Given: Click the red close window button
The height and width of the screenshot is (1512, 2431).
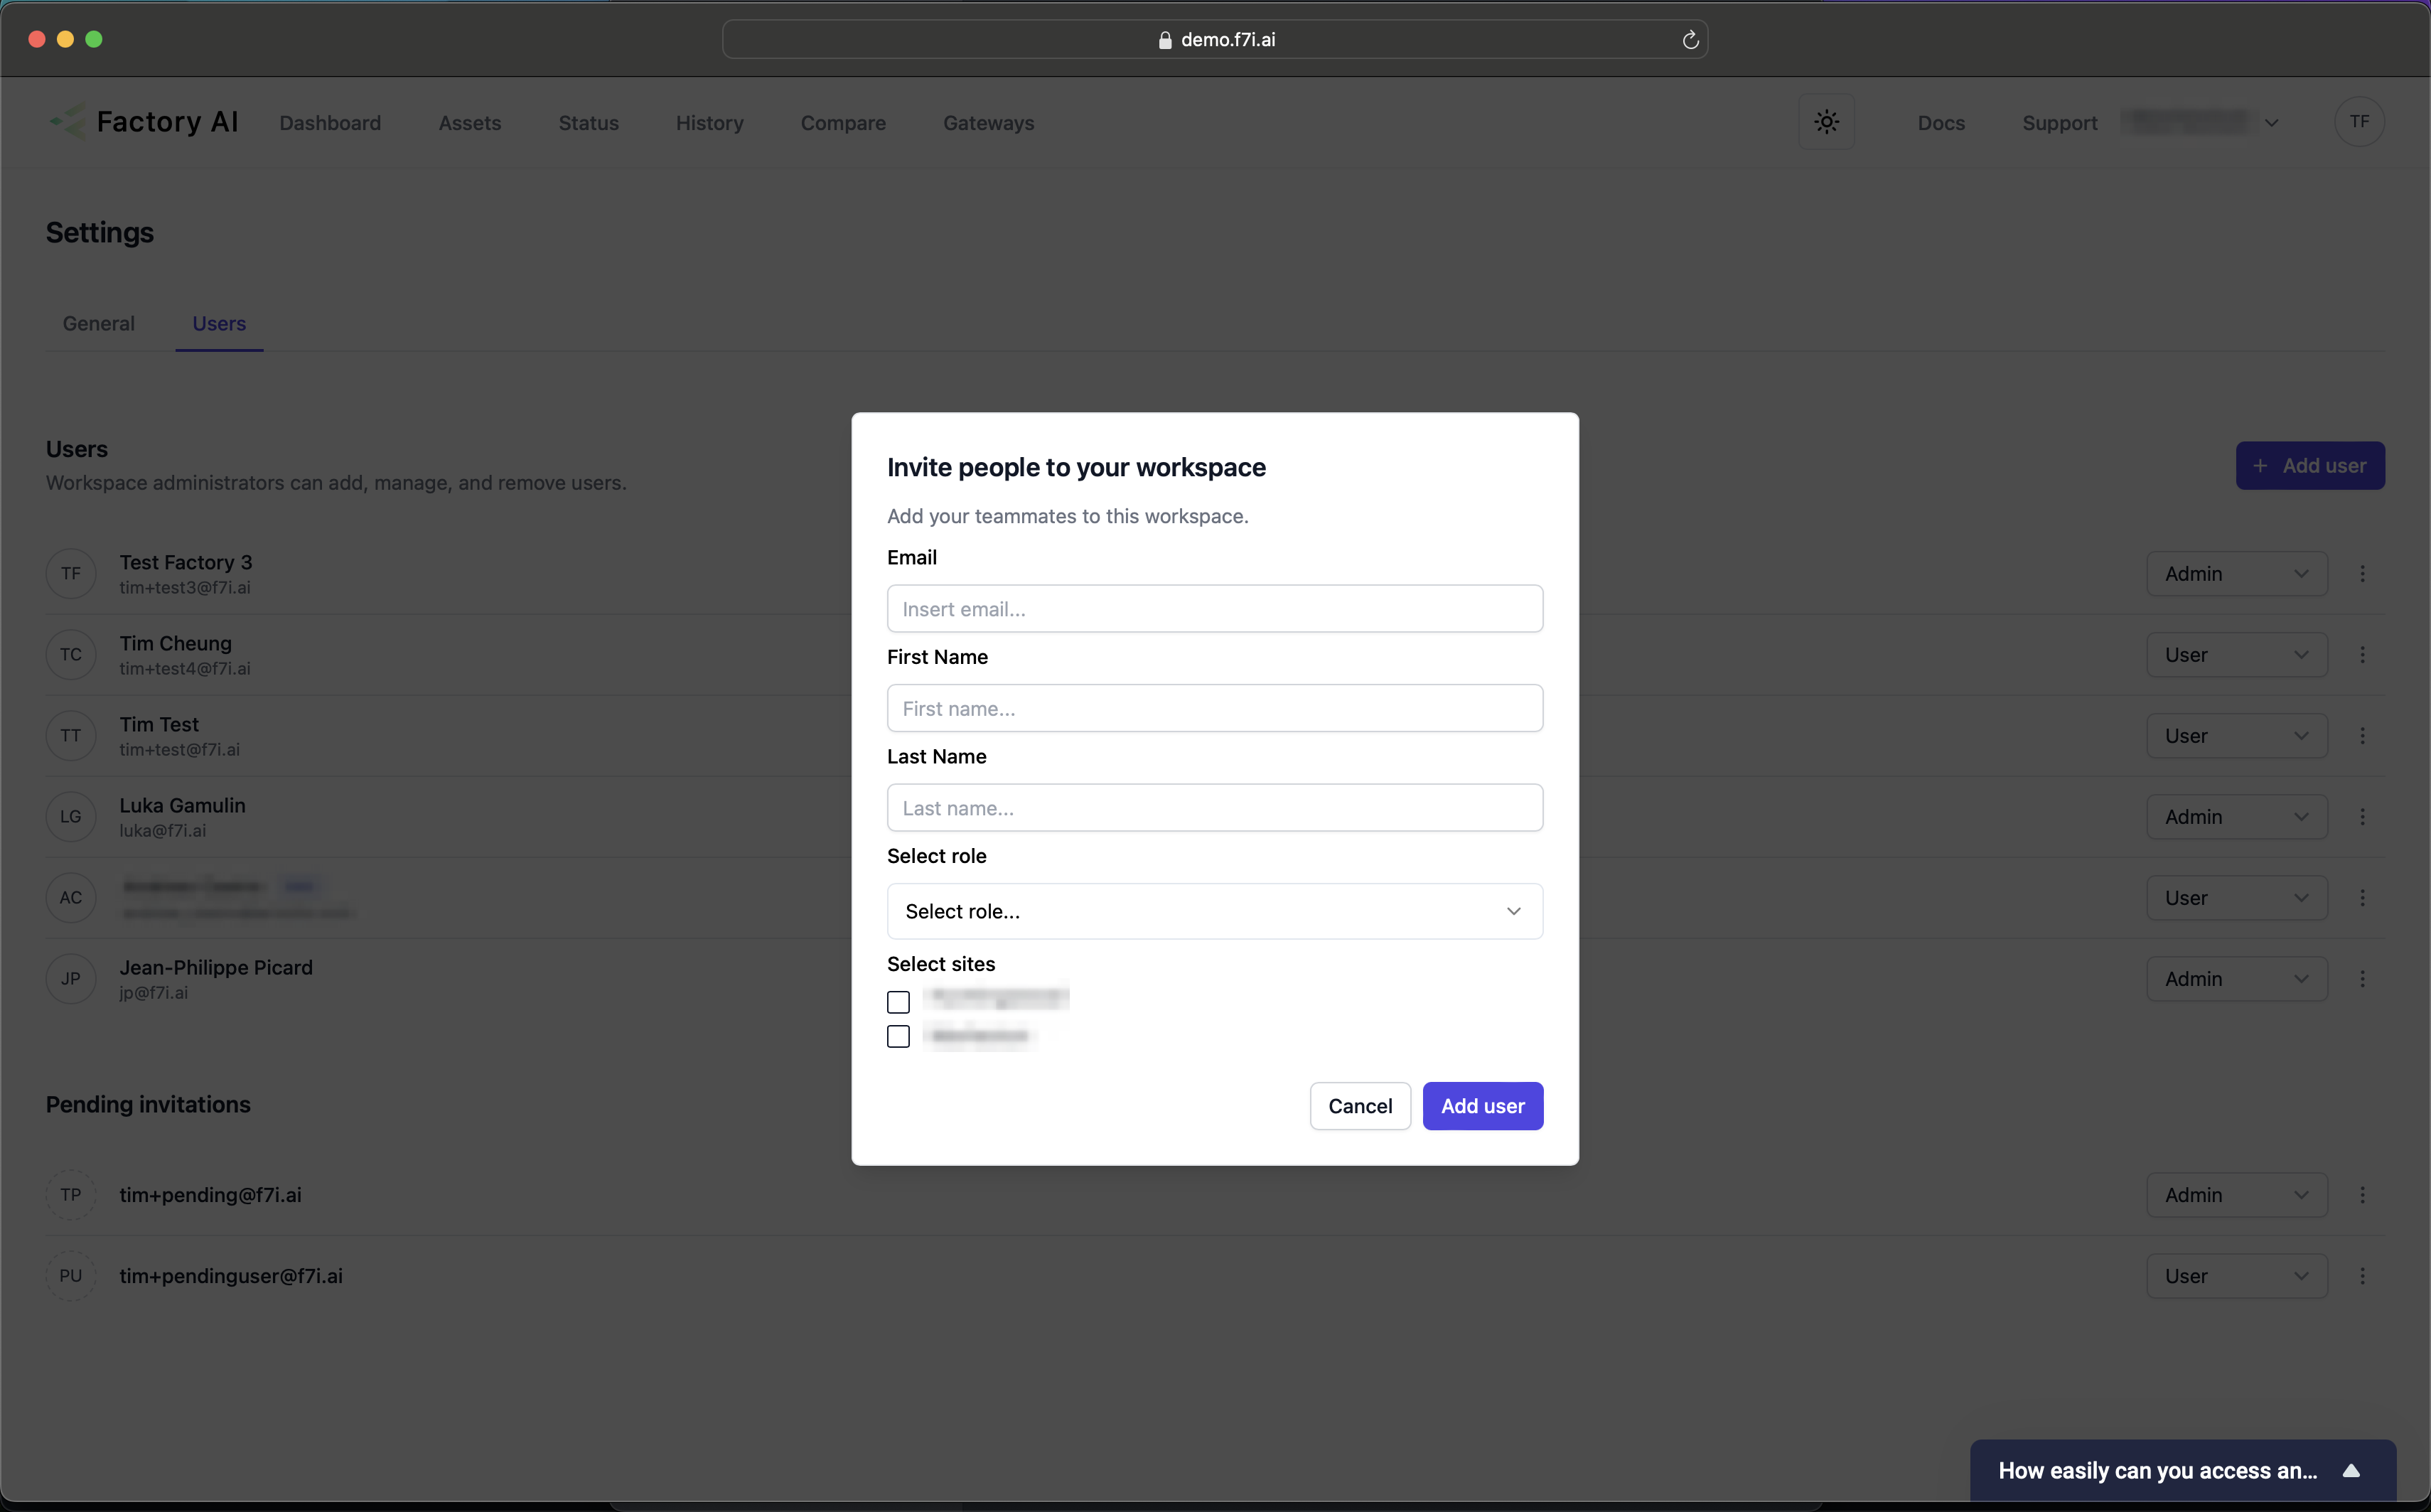Looking at the screenshot, I should coord(37,39).
